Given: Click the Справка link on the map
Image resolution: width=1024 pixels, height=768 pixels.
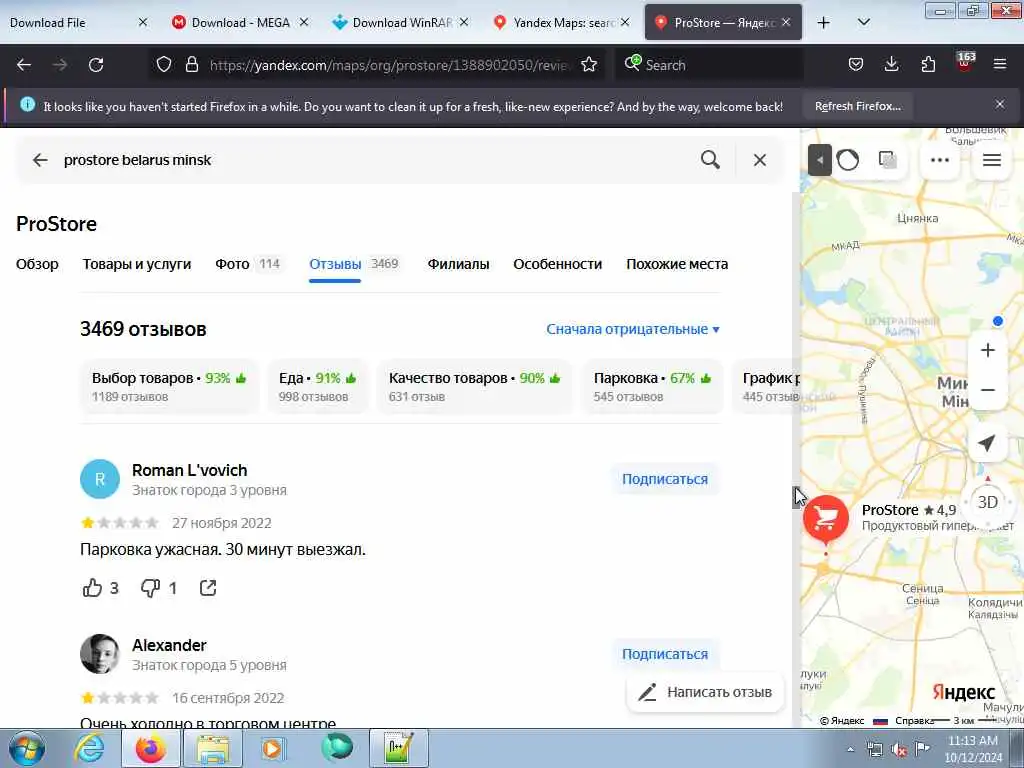Looking at the screenshot, I should click(x=914, y=721).
